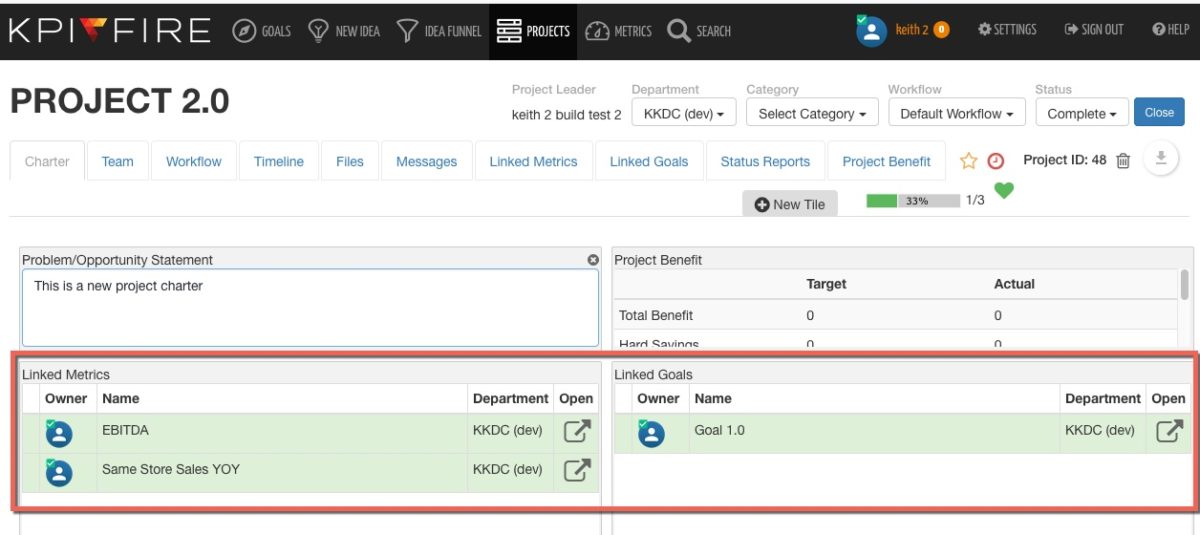Change Status using the Complete dropdown
This screenshot has height=535, width=1200.
tap(1082, 113)
